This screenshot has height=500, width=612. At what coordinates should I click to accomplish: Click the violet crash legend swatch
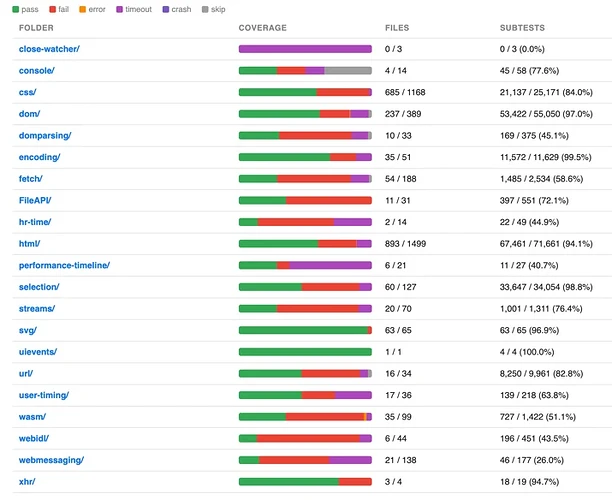click(x=166, y=9)
